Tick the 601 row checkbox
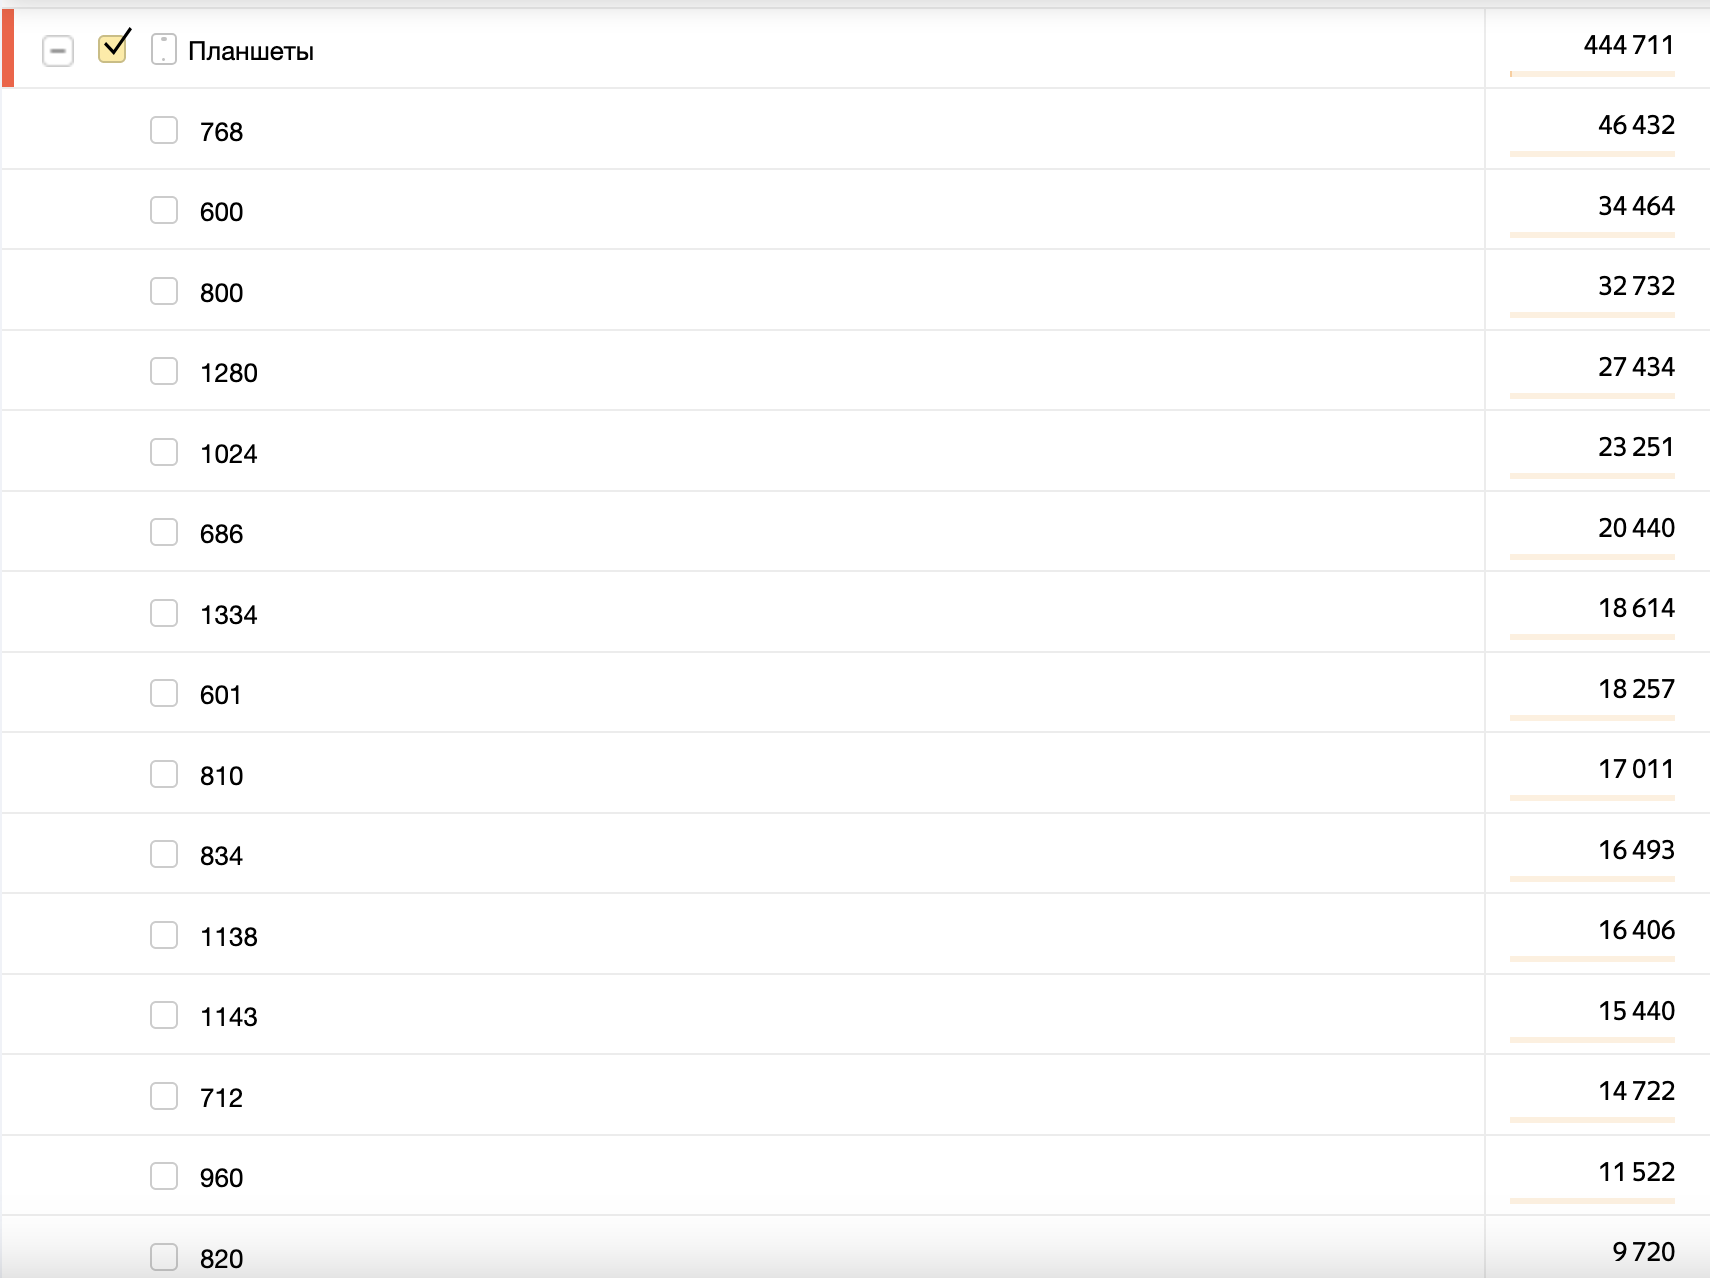 [164, 693]
